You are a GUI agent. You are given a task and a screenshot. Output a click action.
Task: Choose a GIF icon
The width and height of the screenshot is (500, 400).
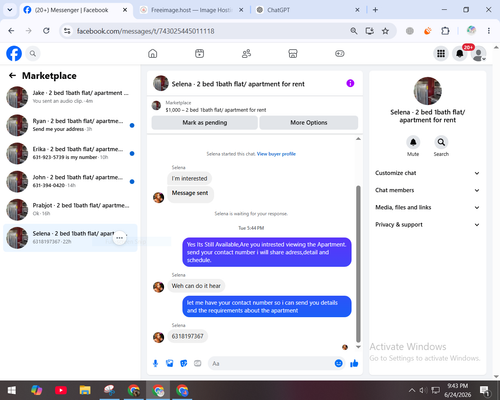(x=198, y=363)
